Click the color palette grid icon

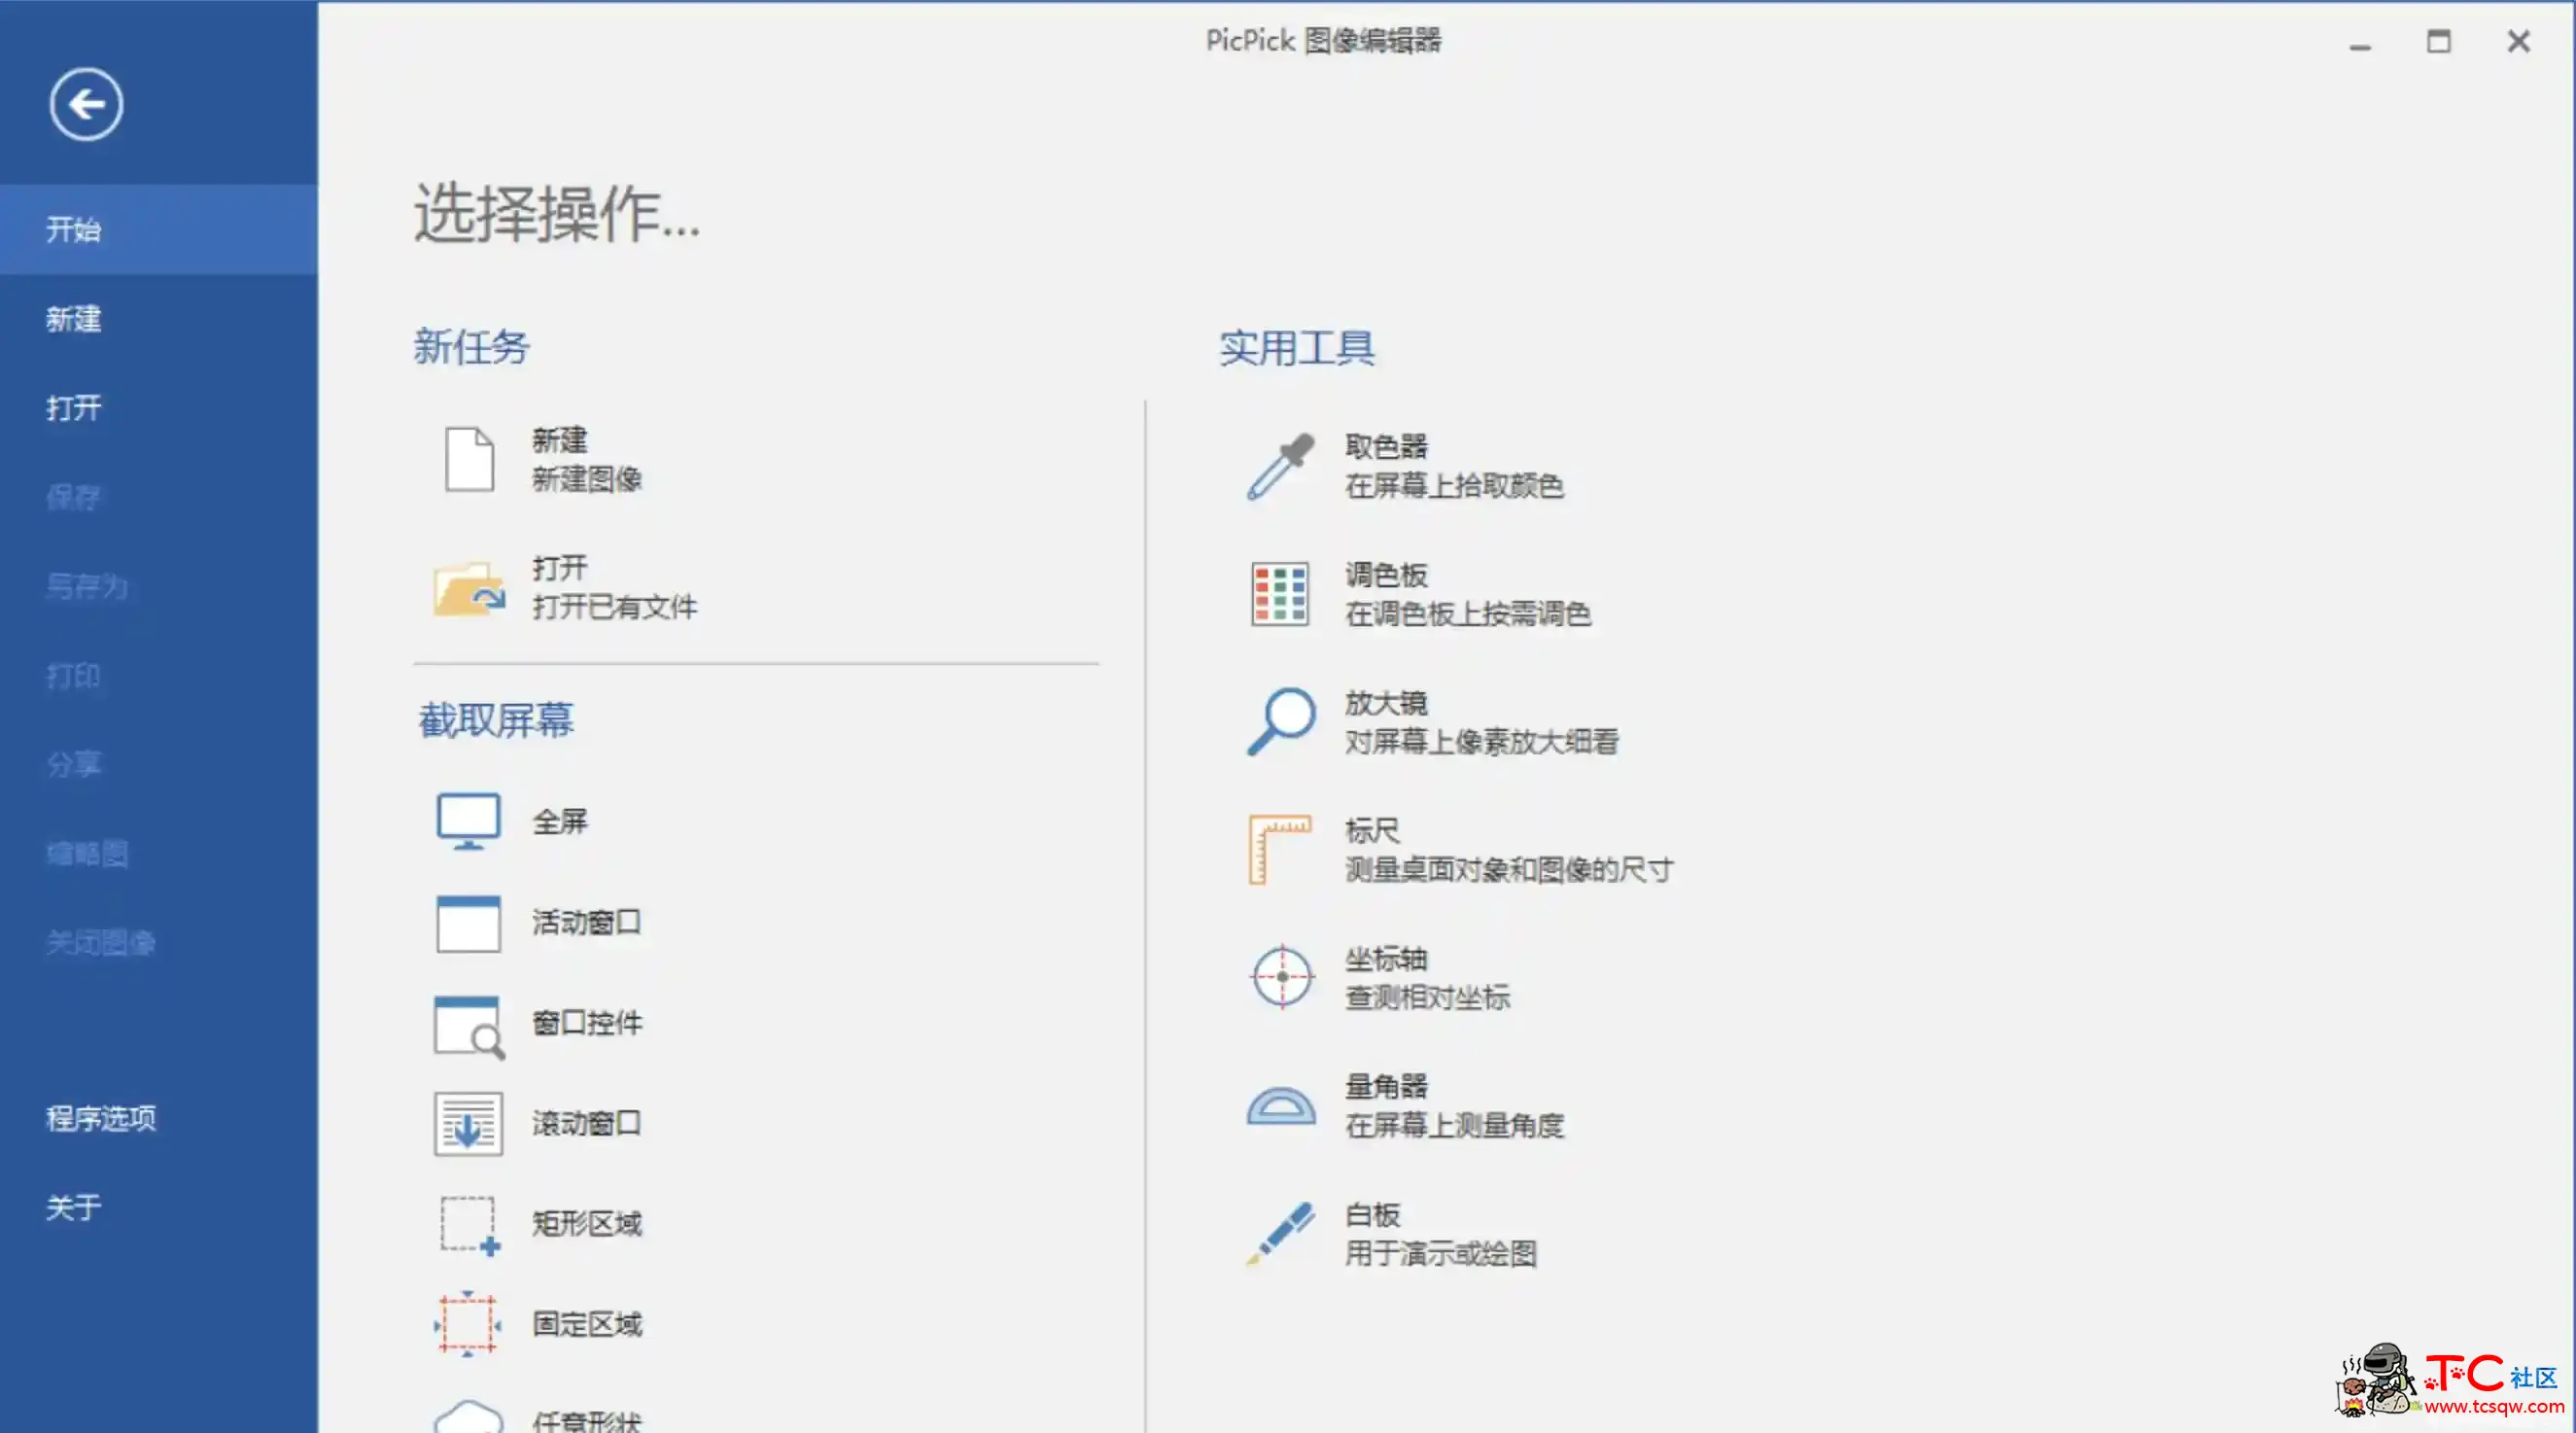click(1280, 593)
